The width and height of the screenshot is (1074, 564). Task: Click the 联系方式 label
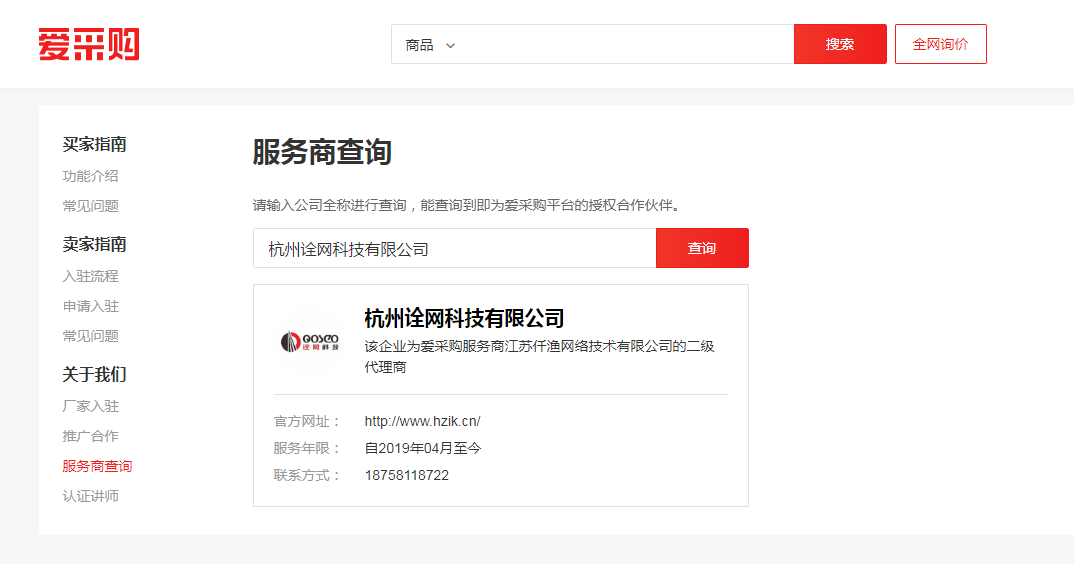click(307, 476)
